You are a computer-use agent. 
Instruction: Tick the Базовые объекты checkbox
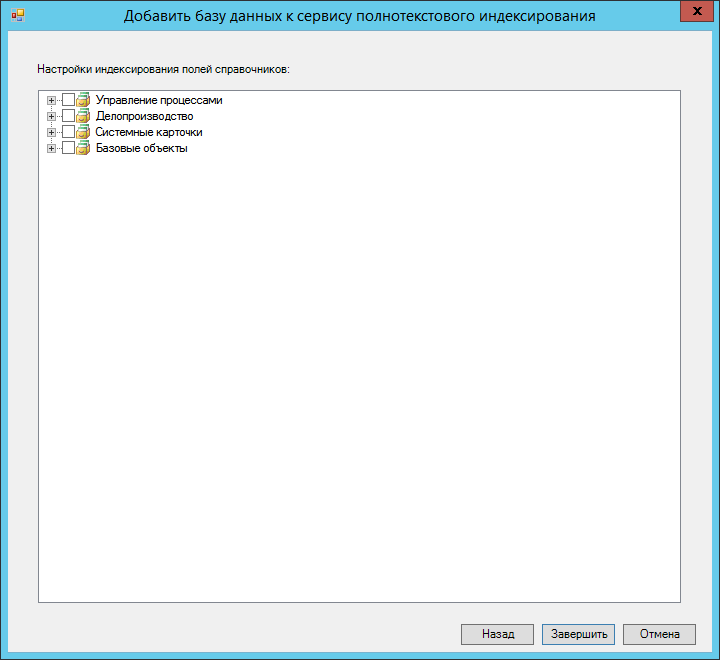68,148
